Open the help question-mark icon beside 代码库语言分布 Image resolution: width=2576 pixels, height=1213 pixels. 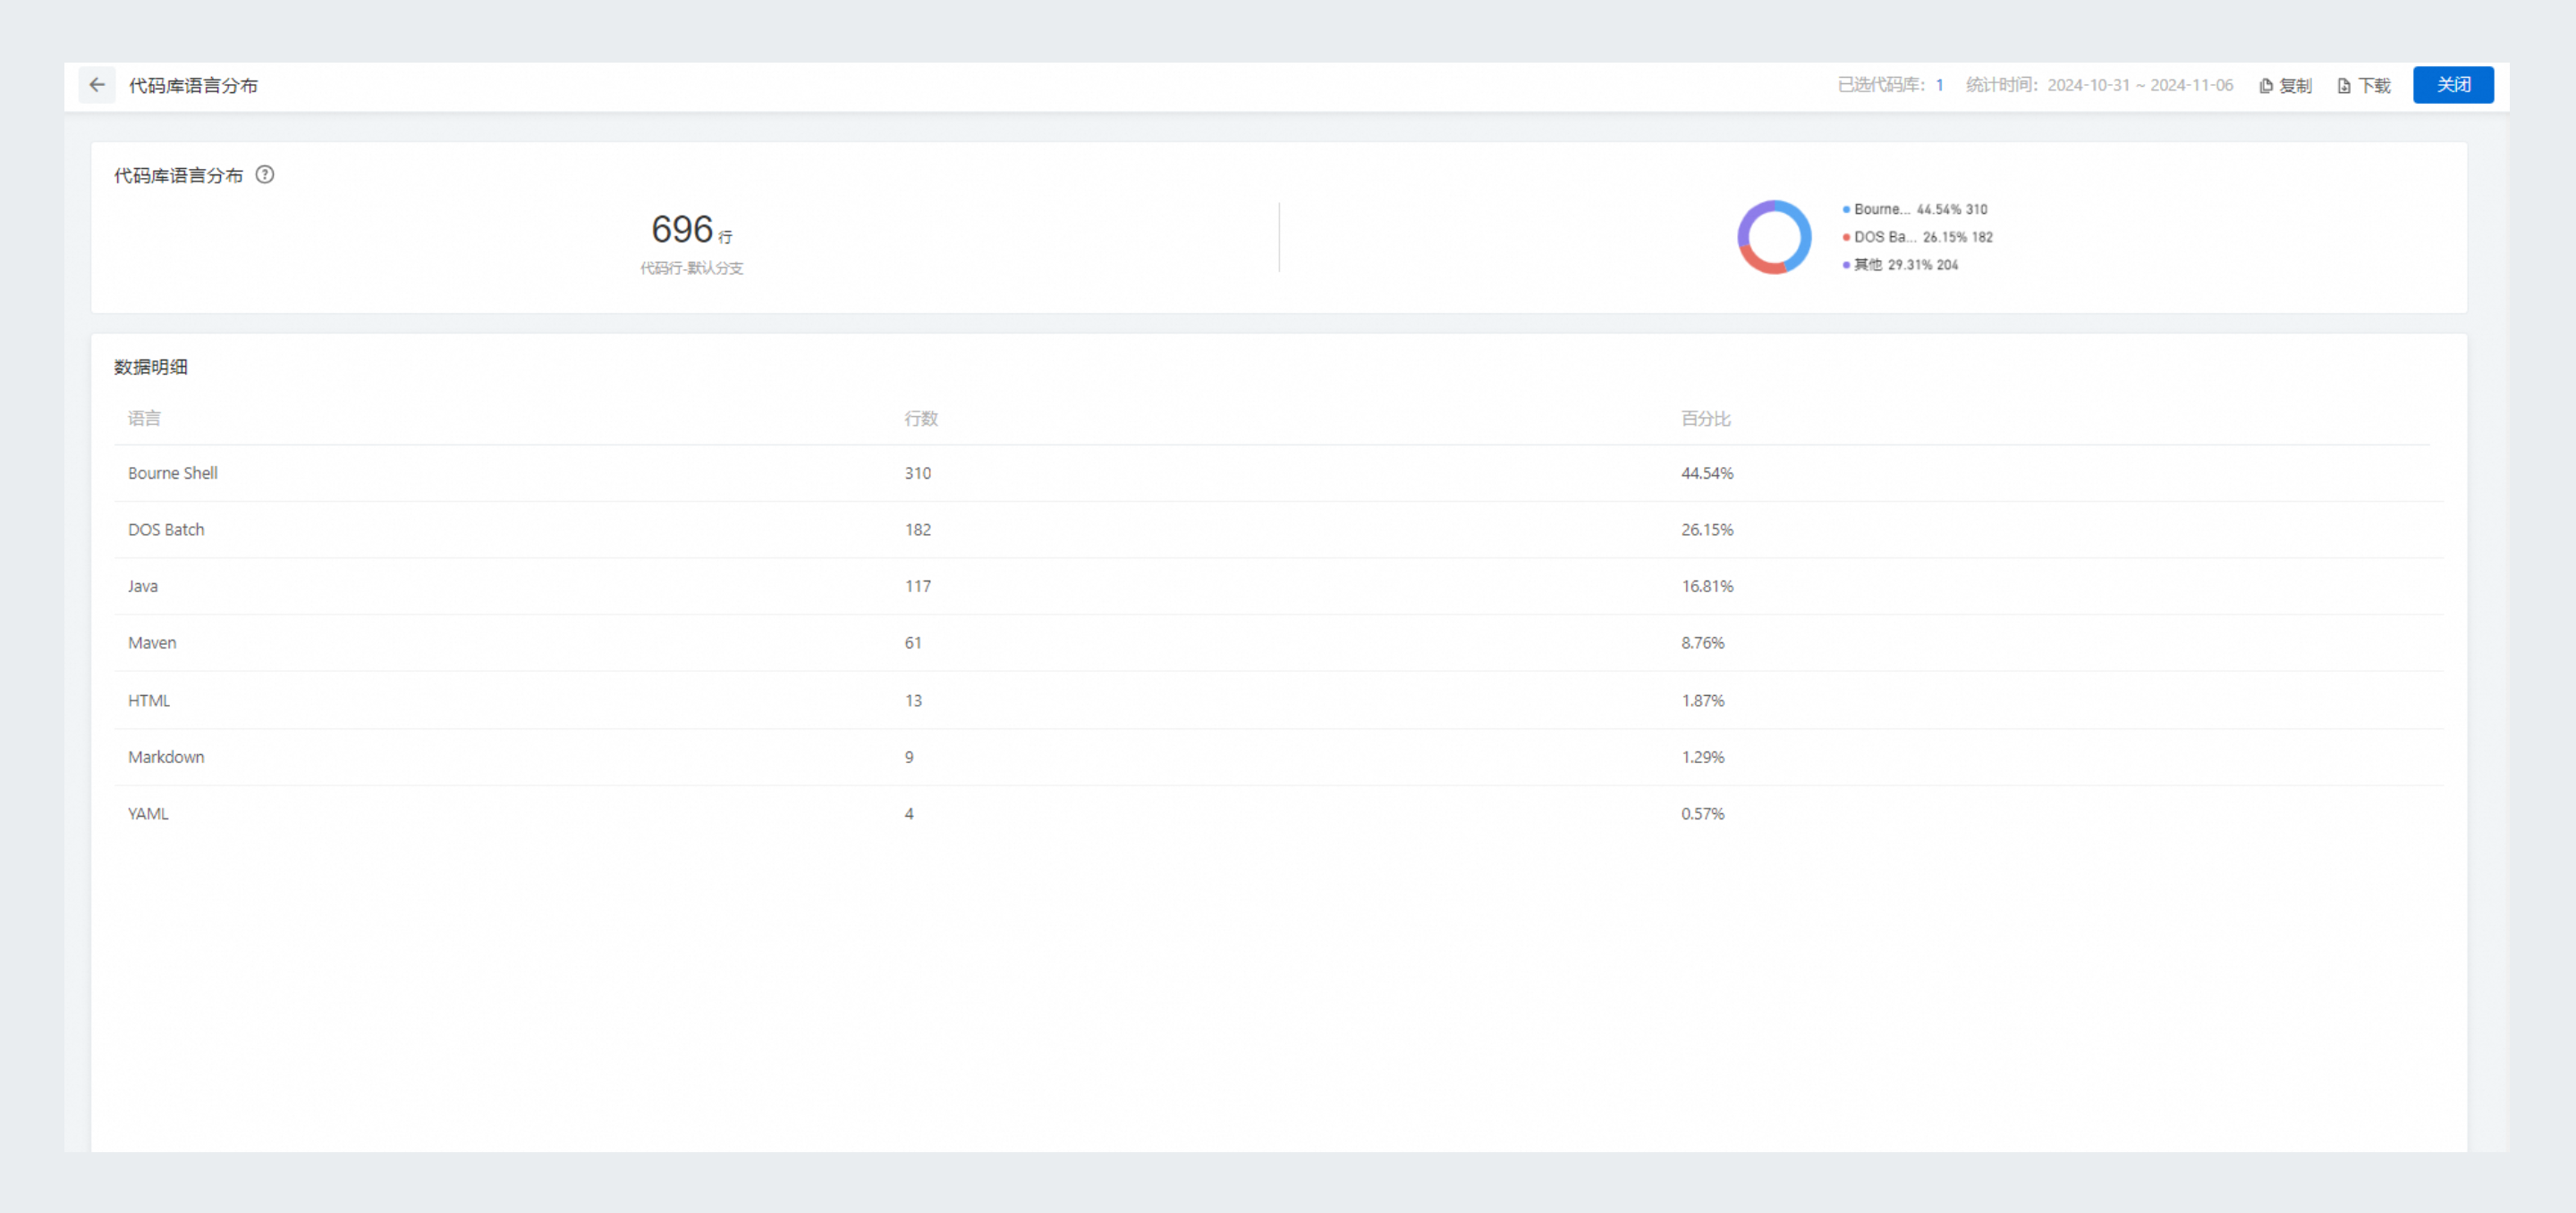pos(265,175)
